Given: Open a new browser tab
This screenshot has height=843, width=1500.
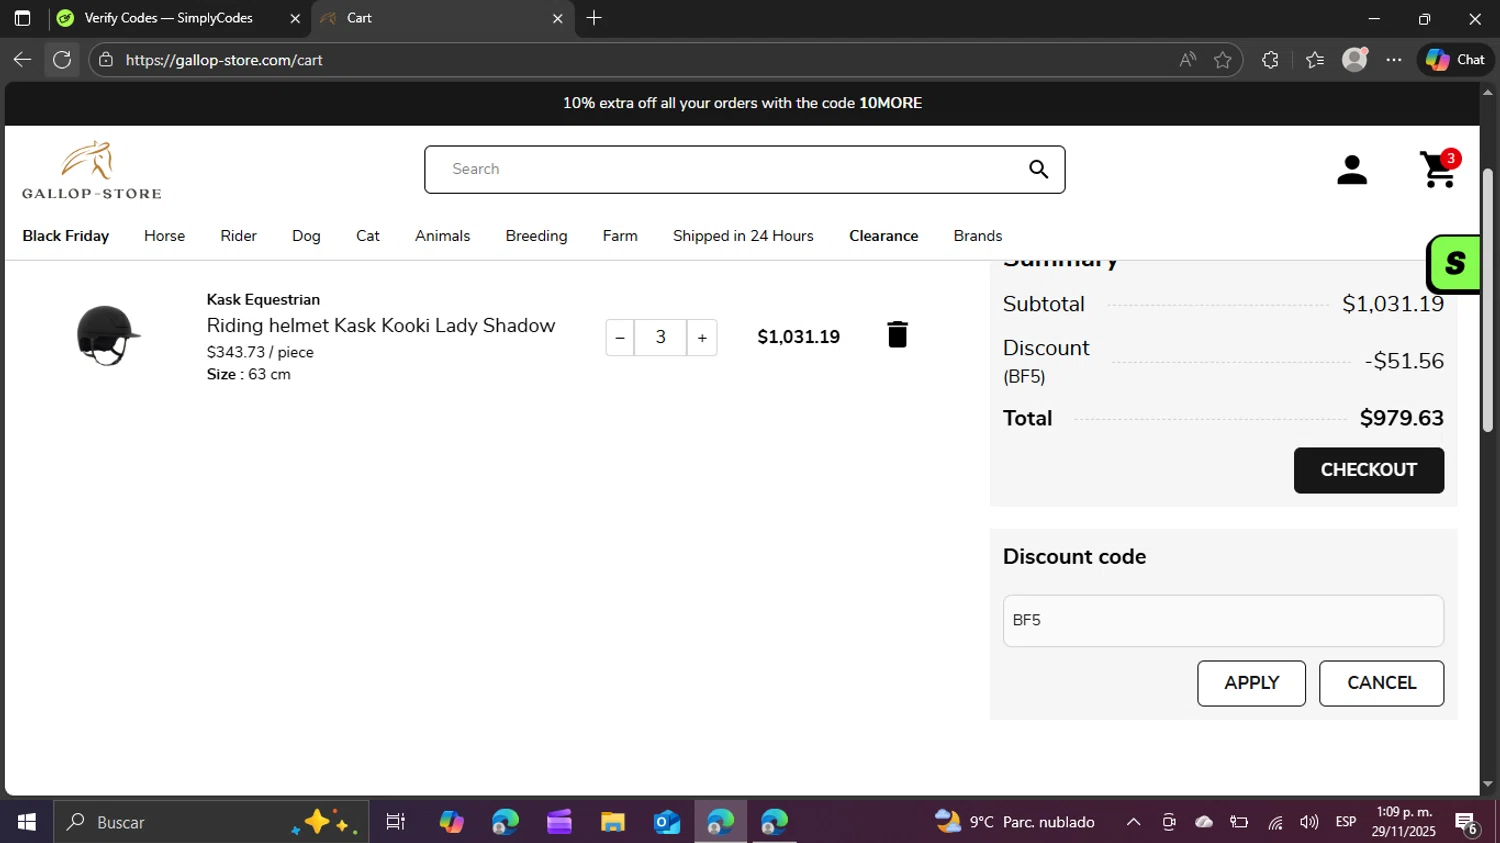Looking at the screenshot, I should 594,18.
